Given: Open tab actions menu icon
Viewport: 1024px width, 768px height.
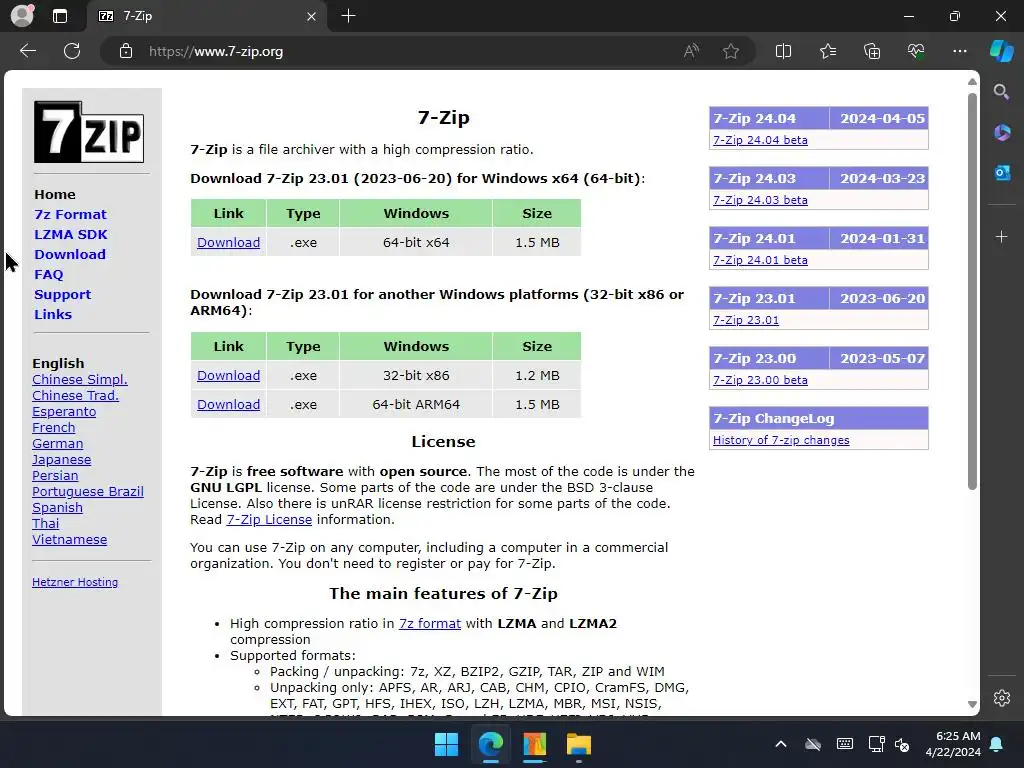Looking at the screenshot, I should (60, 16).
